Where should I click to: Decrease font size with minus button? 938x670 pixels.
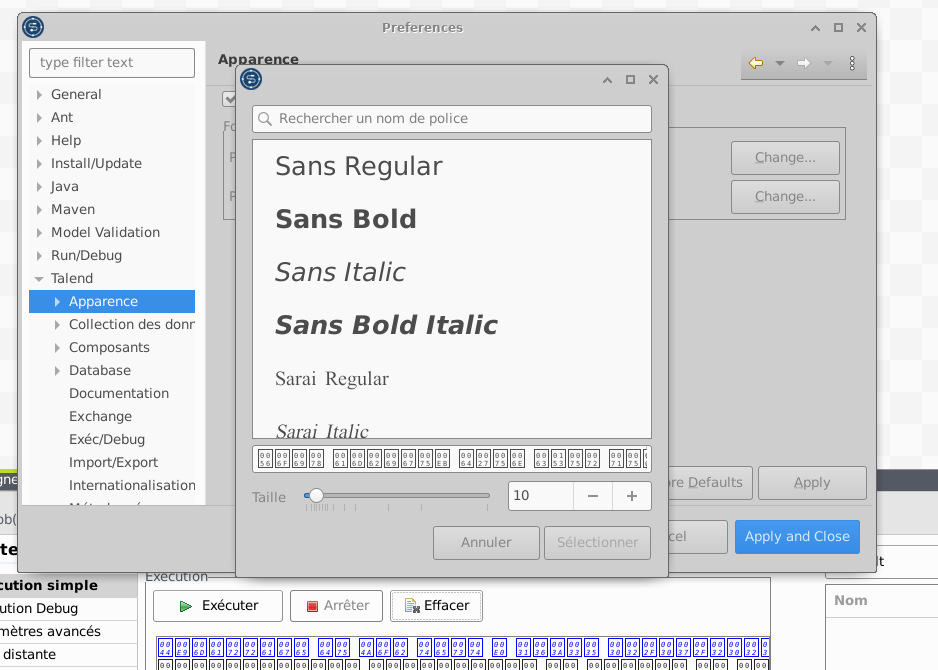(593, 496)
